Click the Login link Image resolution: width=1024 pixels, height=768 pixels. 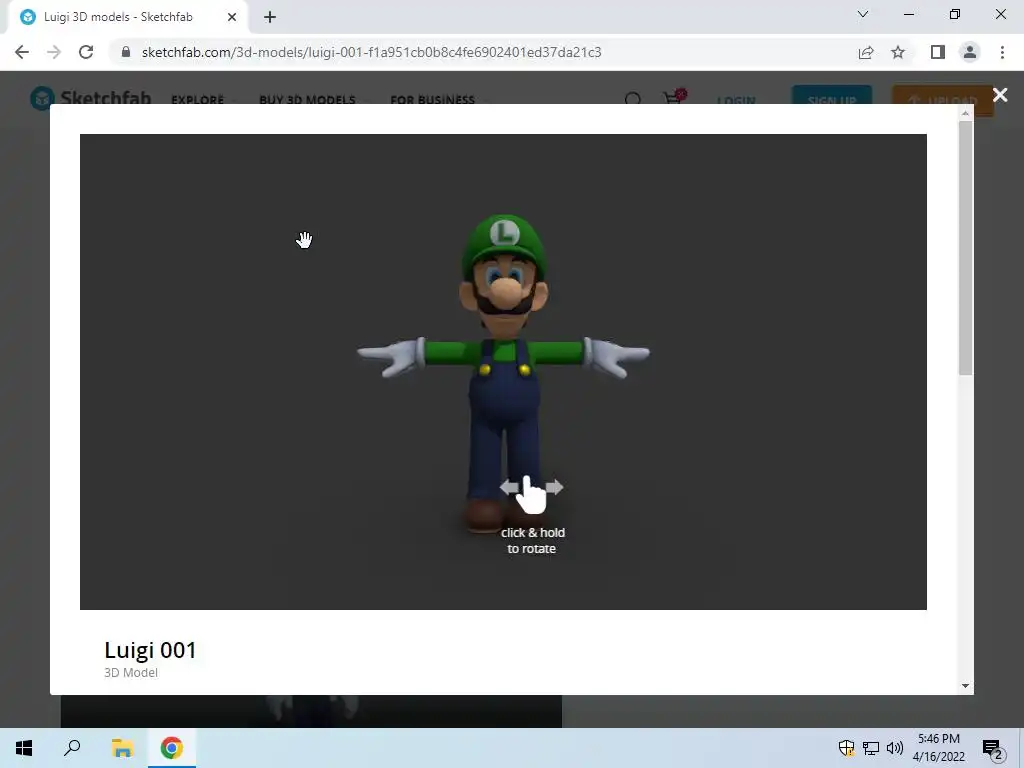[x=736, y=101]
